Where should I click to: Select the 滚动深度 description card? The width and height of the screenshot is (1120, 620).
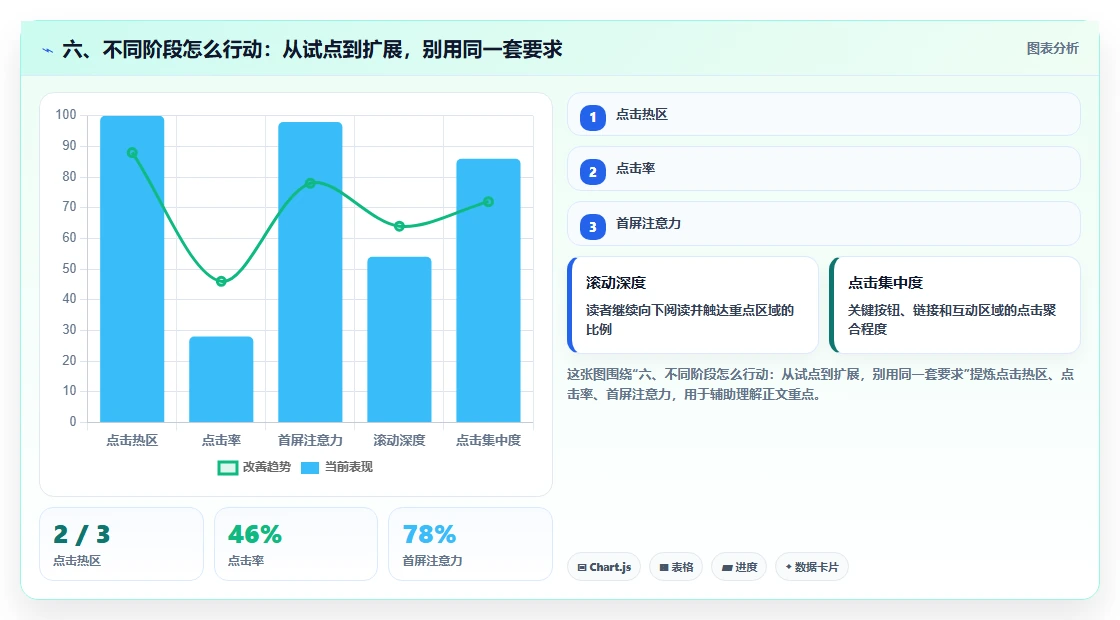[x=693, y=305]
